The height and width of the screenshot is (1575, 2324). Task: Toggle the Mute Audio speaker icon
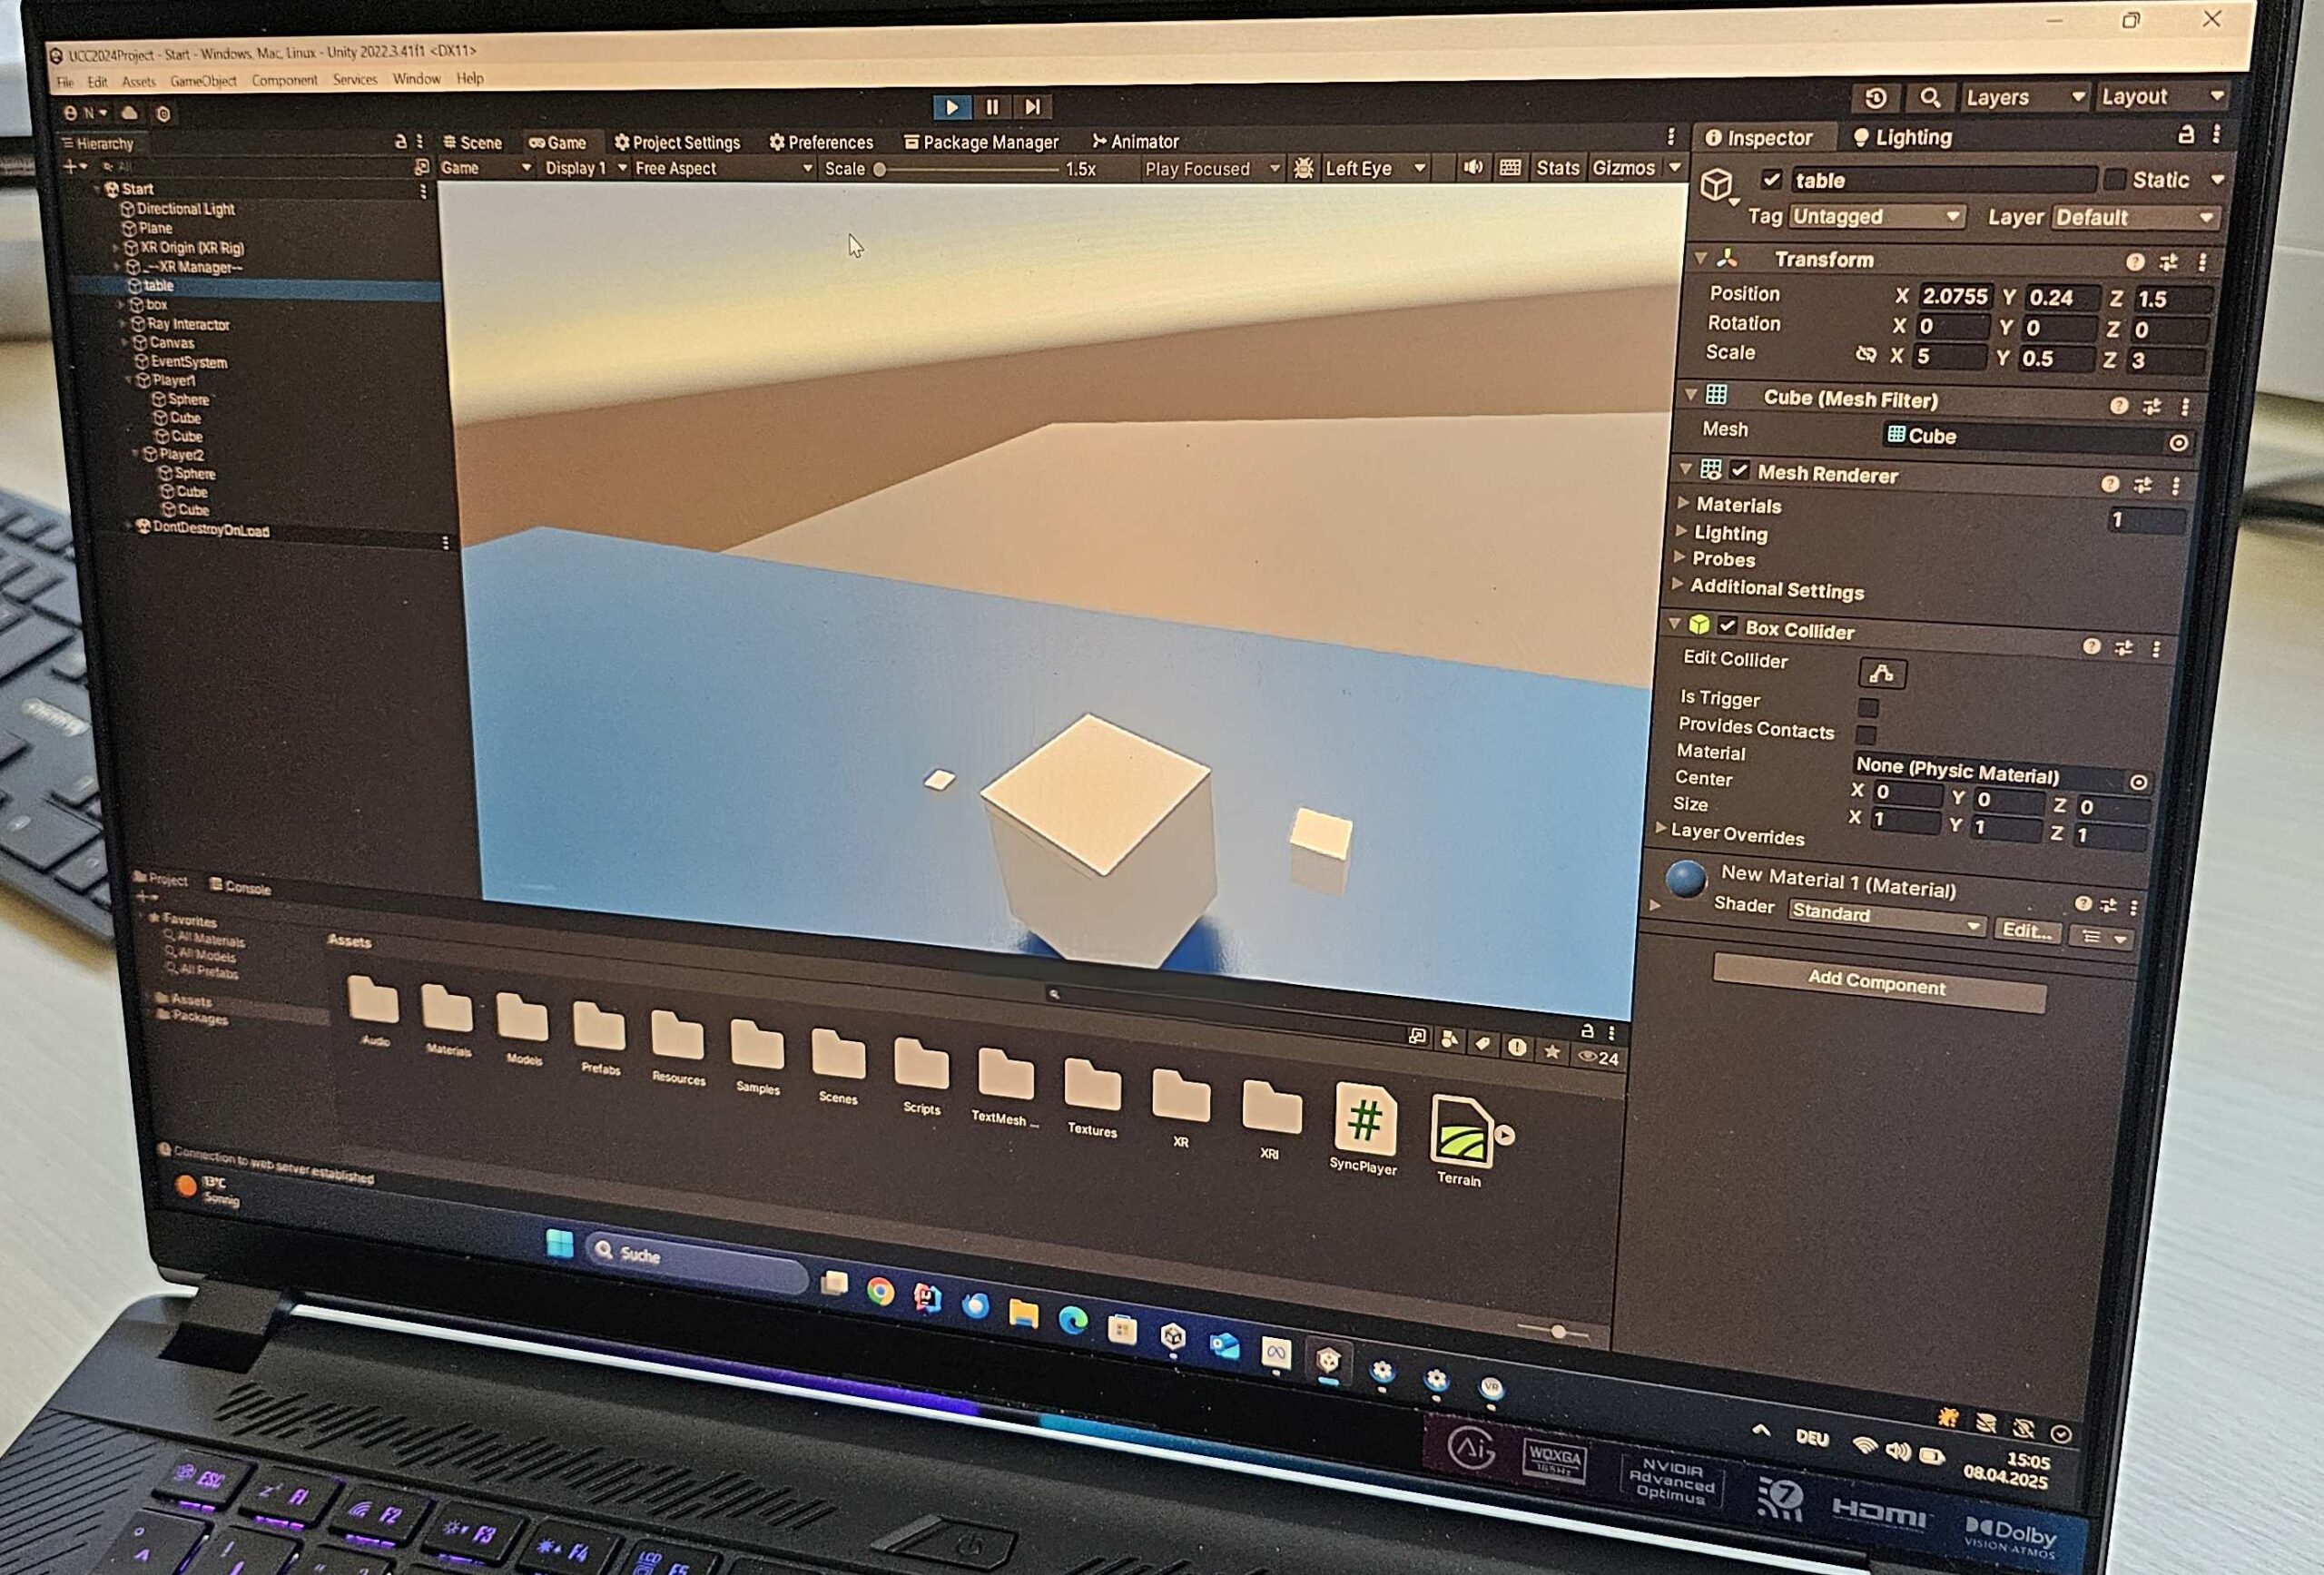(x=1472, y=168)
